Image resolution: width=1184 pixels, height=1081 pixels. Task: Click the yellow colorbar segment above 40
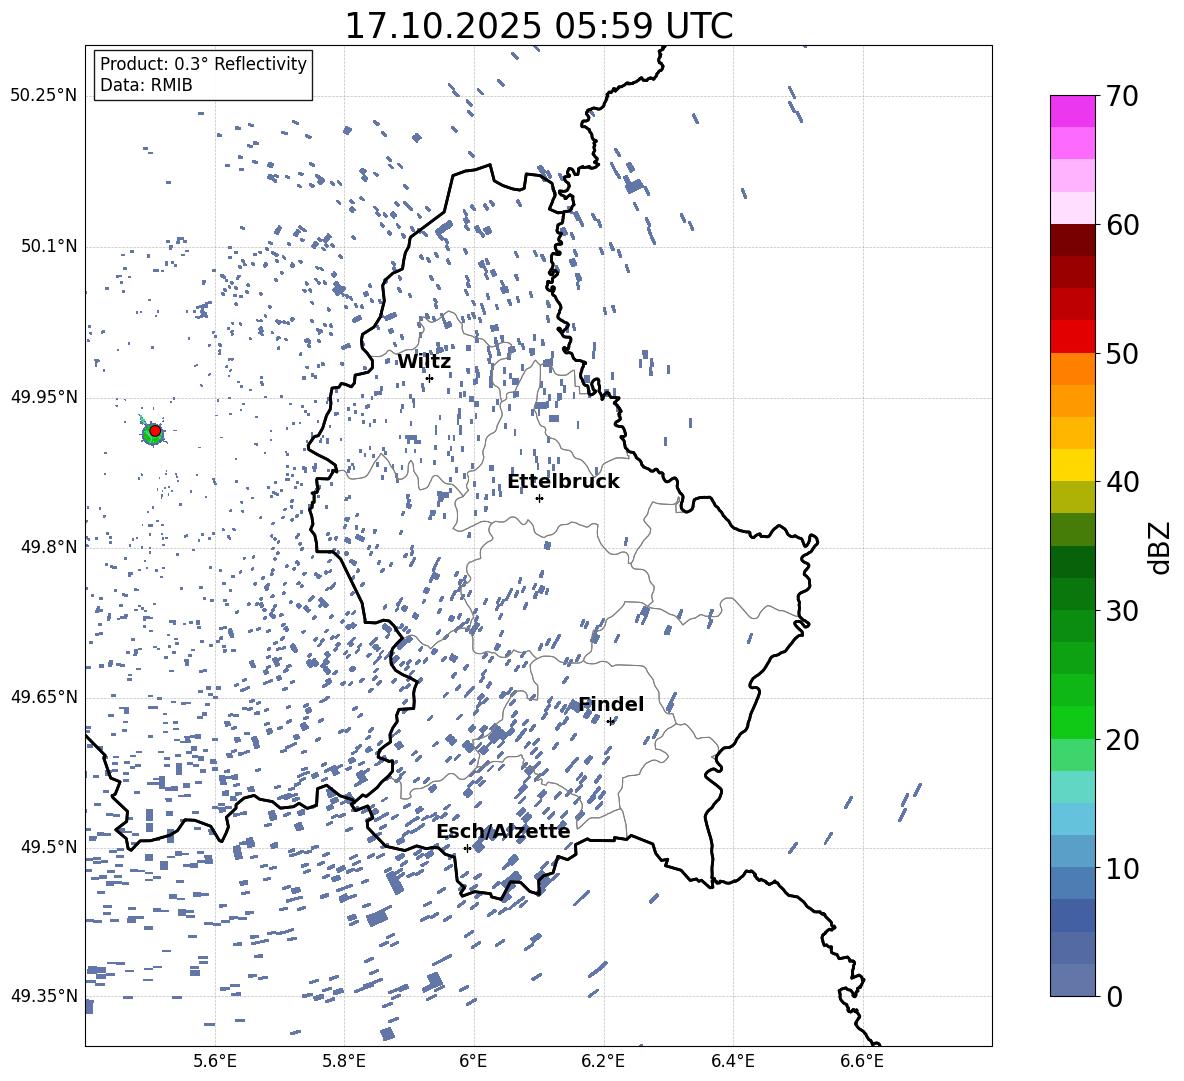(x=1073, y=465)
